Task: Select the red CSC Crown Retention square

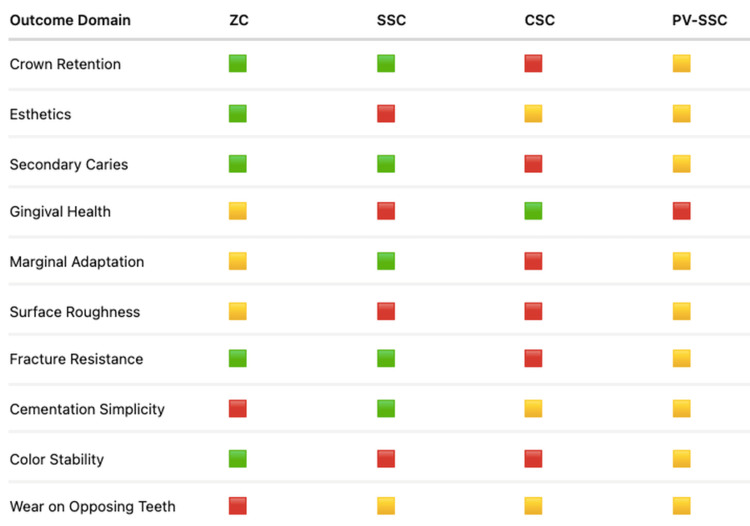Action: click(x=533, y=64)
